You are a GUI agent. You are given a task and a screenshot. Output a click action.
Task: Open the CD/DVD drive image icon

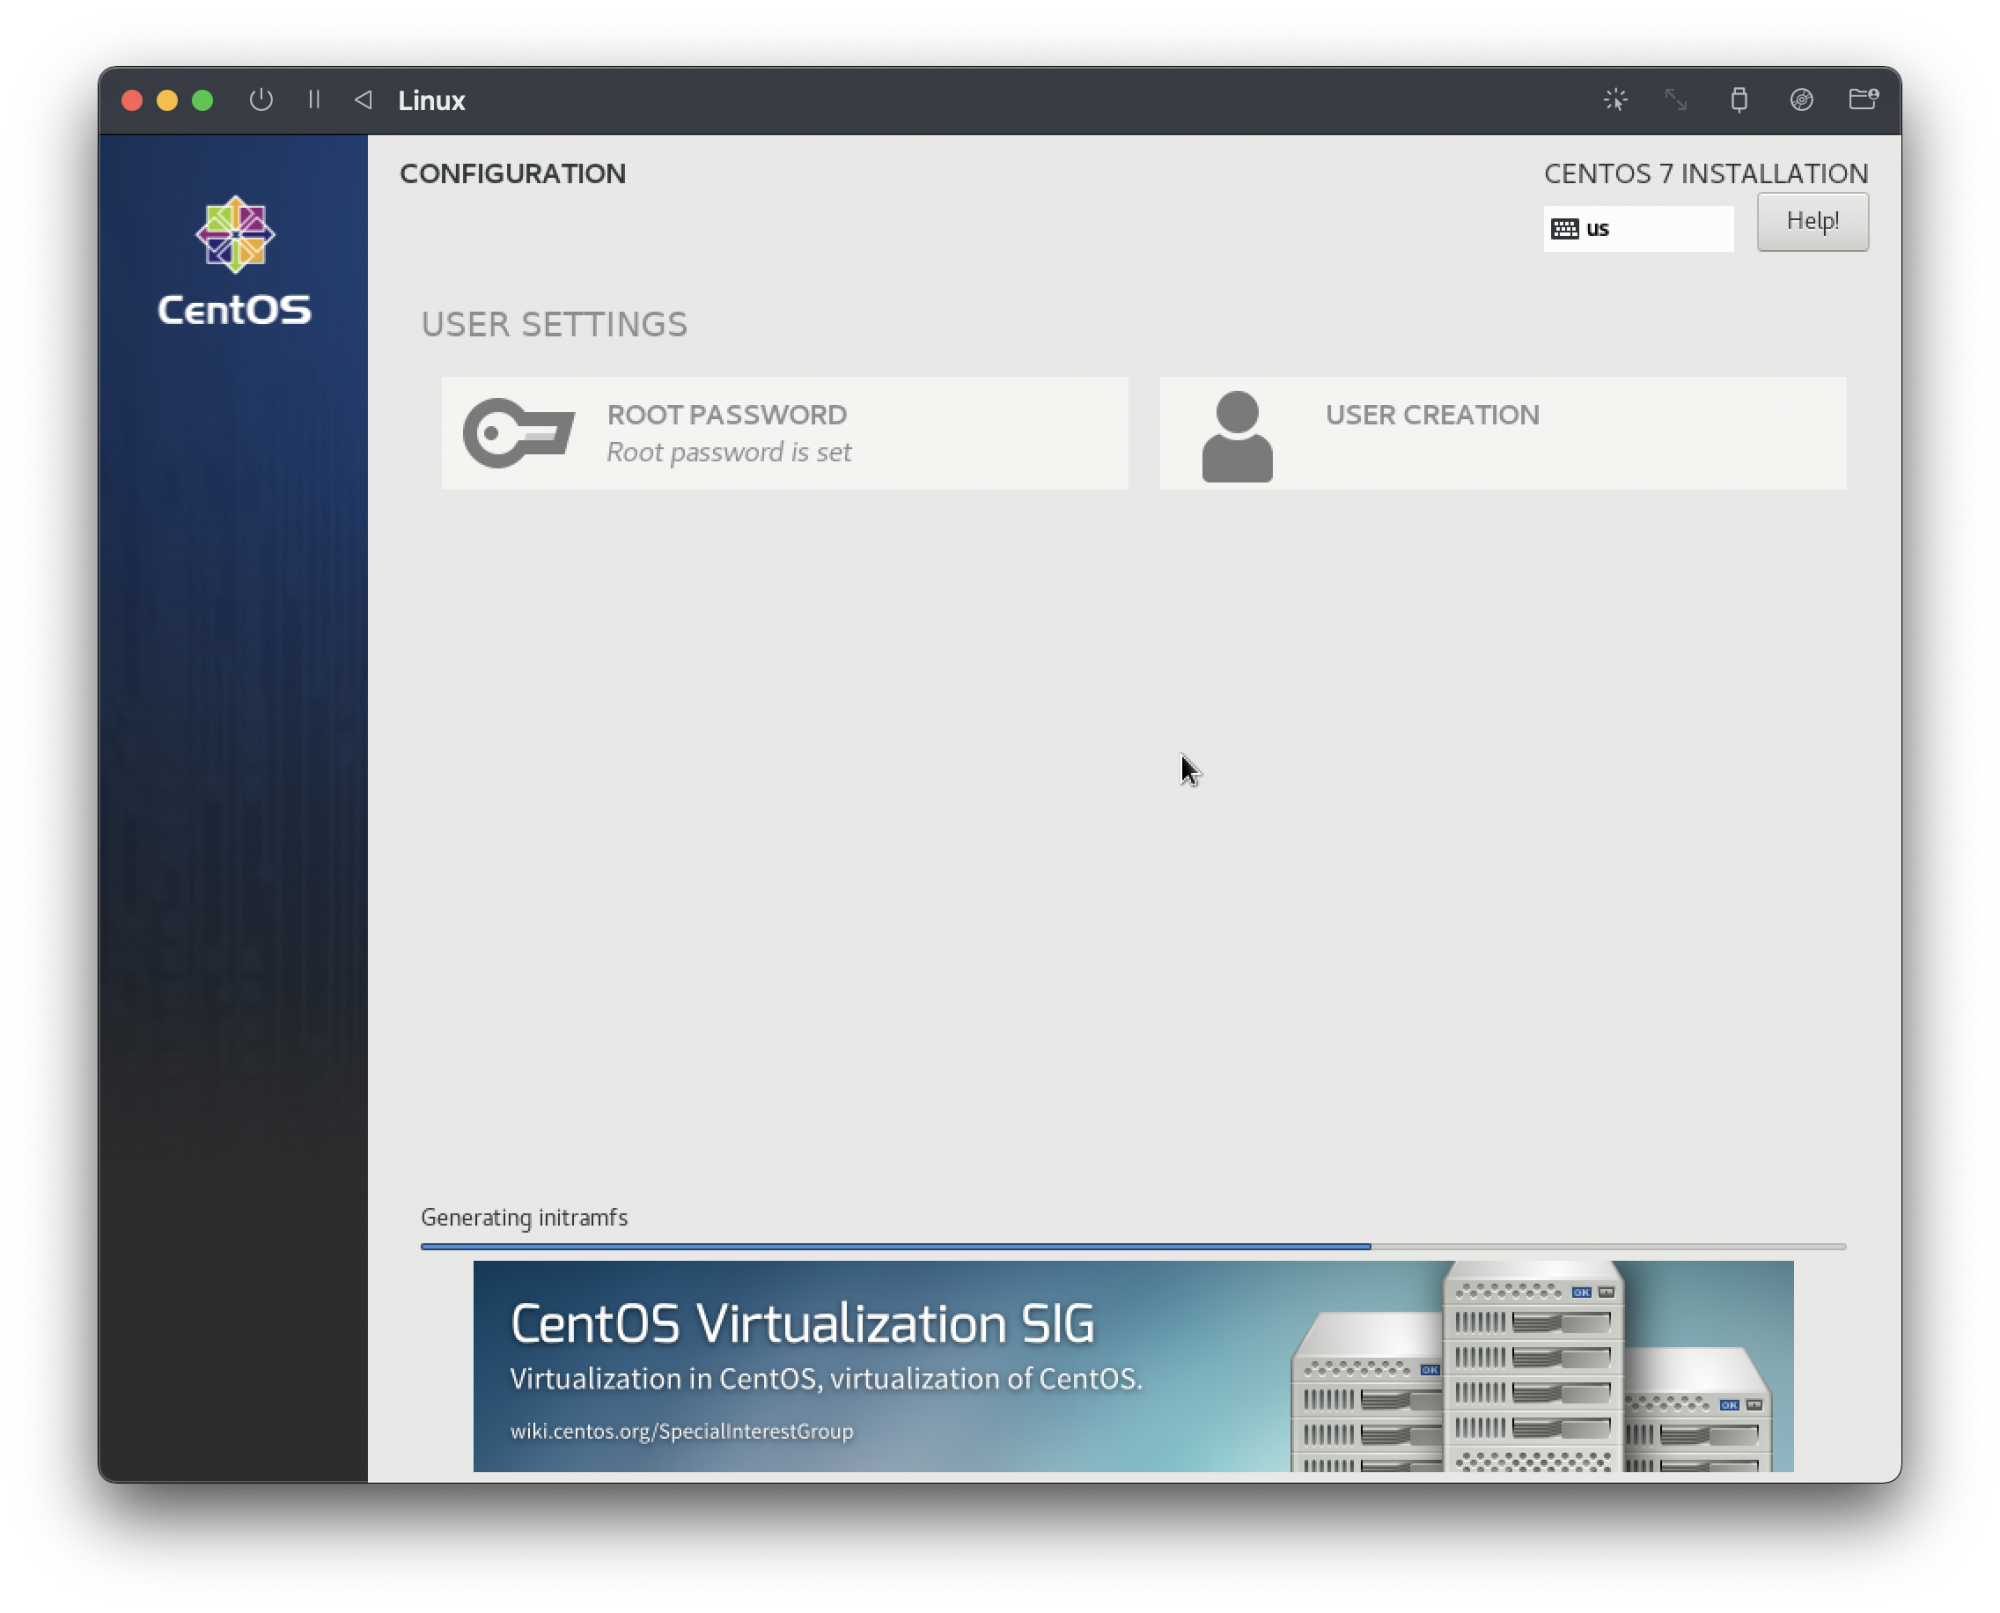(x=1801, y=100)
